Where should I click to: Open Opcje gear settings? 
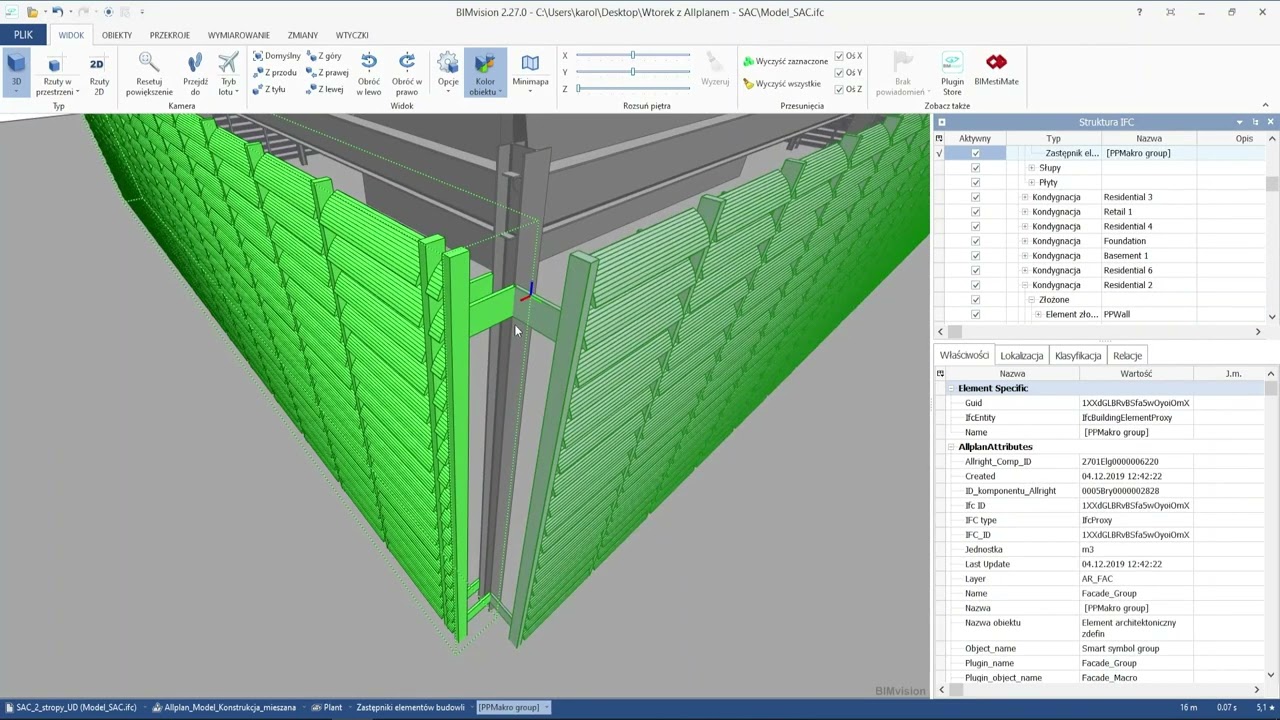coord(448,74)
